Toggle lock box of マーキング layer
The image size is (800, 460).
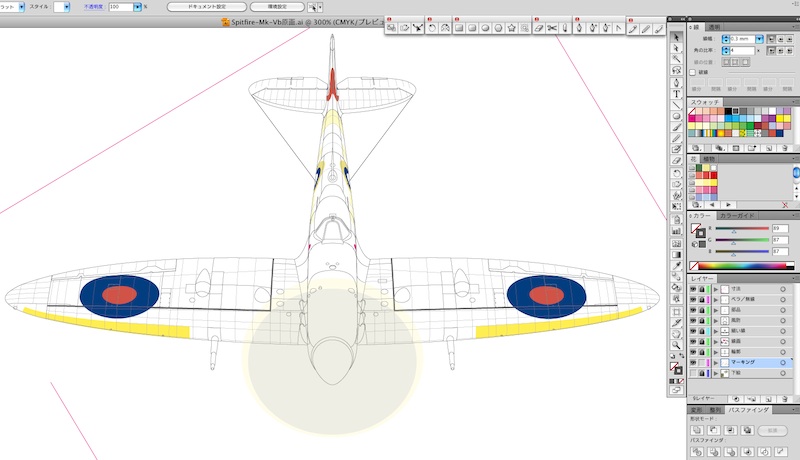[702, 363]
